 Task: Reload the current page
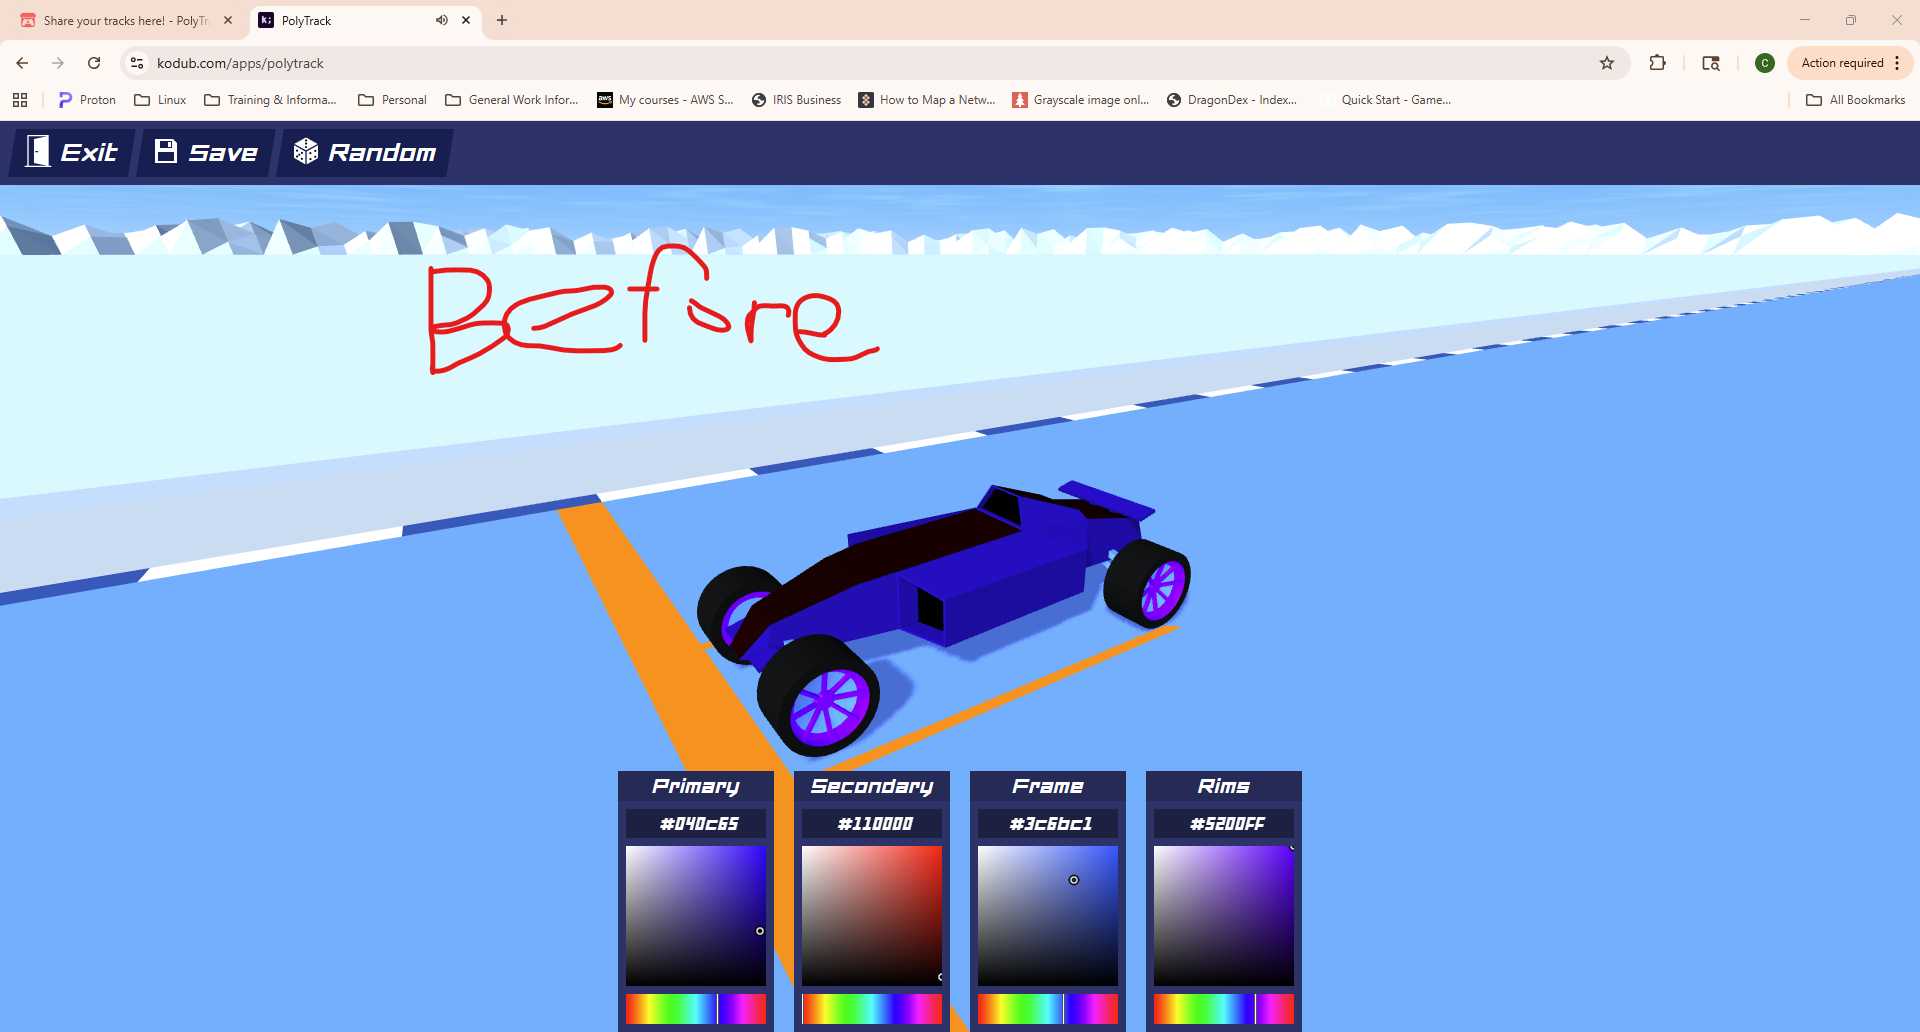(94, 63)
